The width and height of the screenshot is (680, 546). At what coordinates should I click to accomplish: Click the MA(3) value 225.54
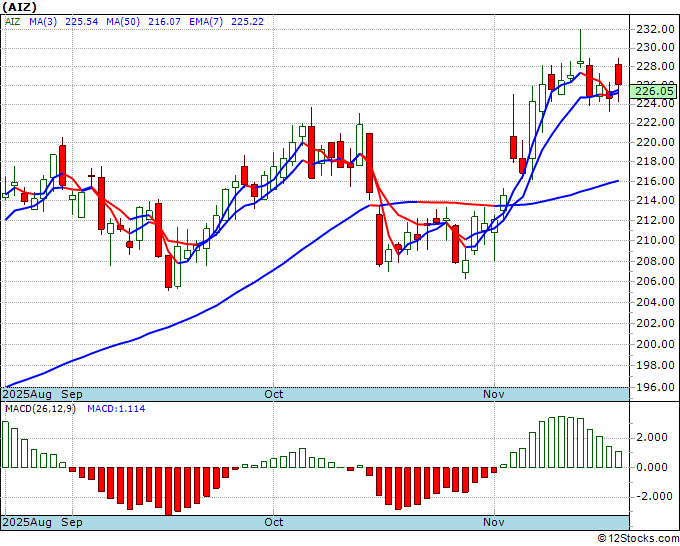tap(82, 21)
